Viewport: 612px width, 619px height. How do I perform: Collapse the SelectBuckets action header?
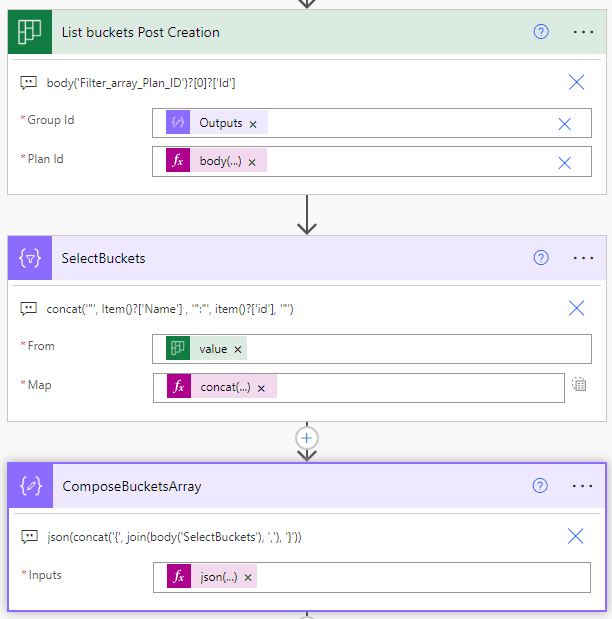280,258
